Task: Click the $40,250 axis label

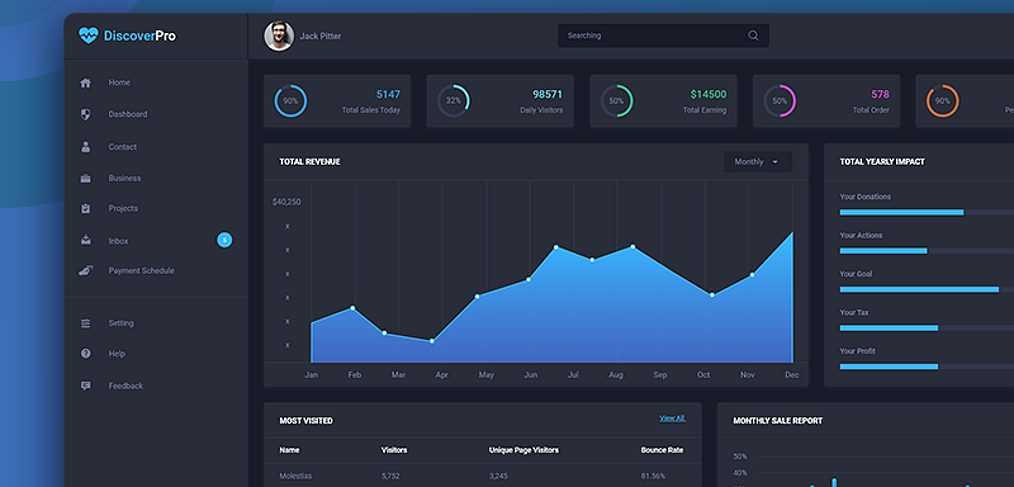Action: [x=286, y=202]
